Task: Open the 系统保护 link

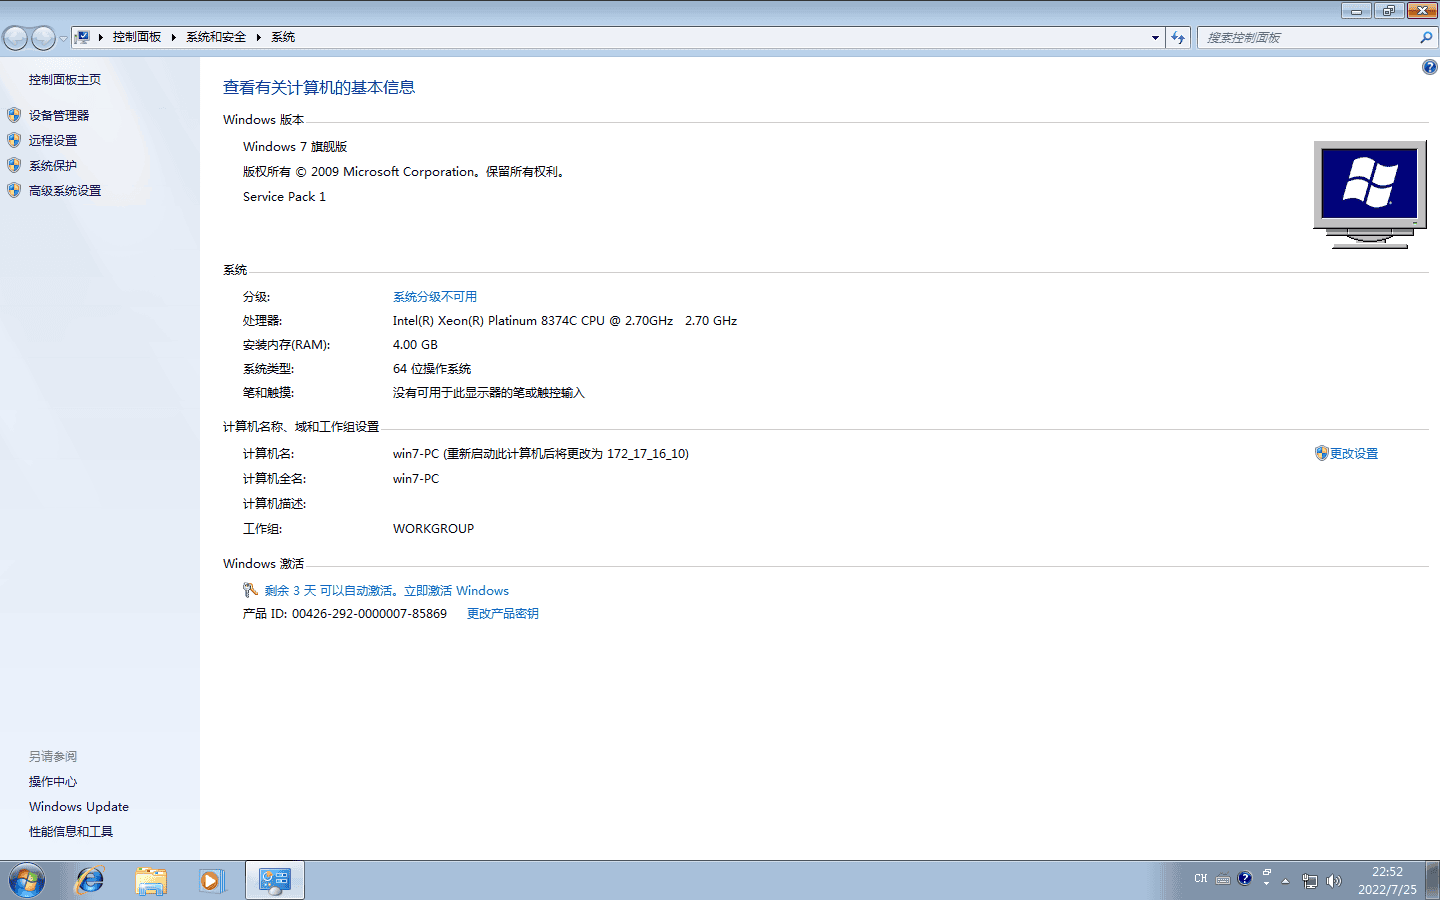Action: (53, 166)
